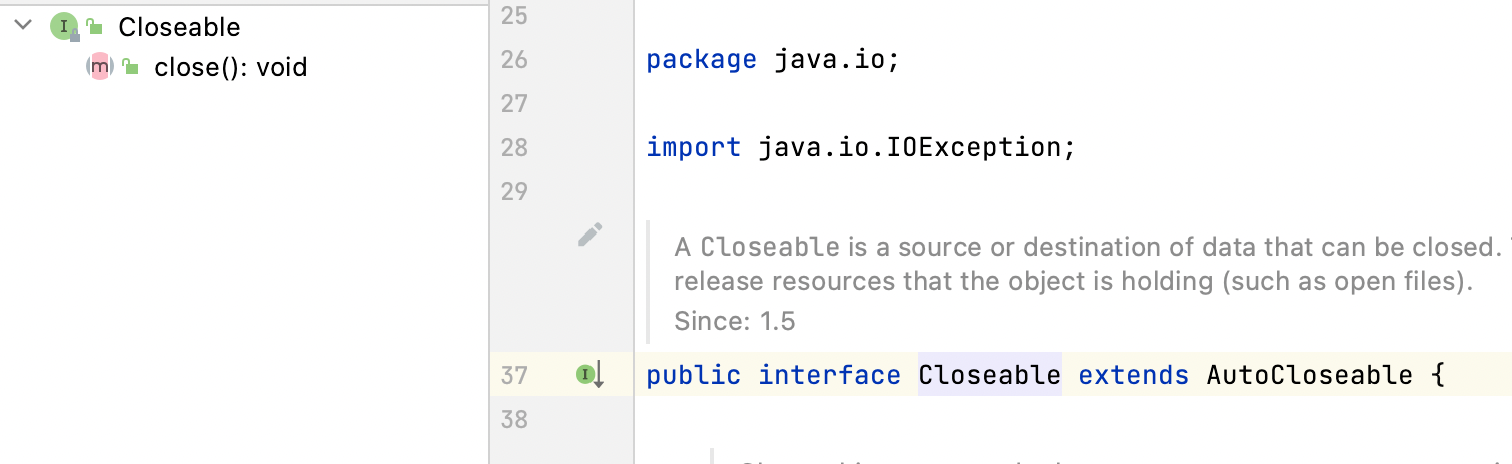Click the public access icon beside close()
The width and height of the screenshot is (1512, 464).
pos(130,67)
